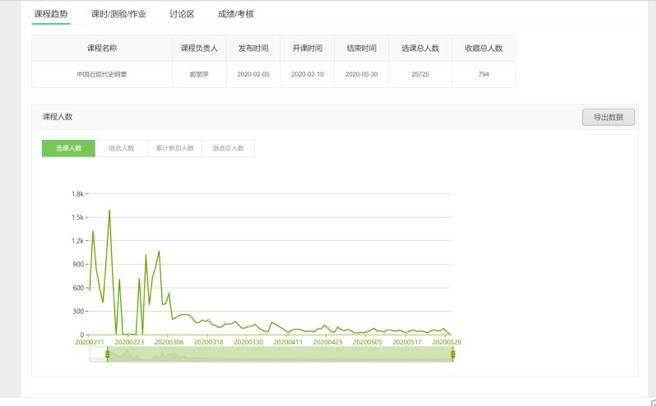Show the 退选人数 chart series
Image resolution: width=656 pixels, height=406 pixels.
pyautogui.click(x=121, y=148)
